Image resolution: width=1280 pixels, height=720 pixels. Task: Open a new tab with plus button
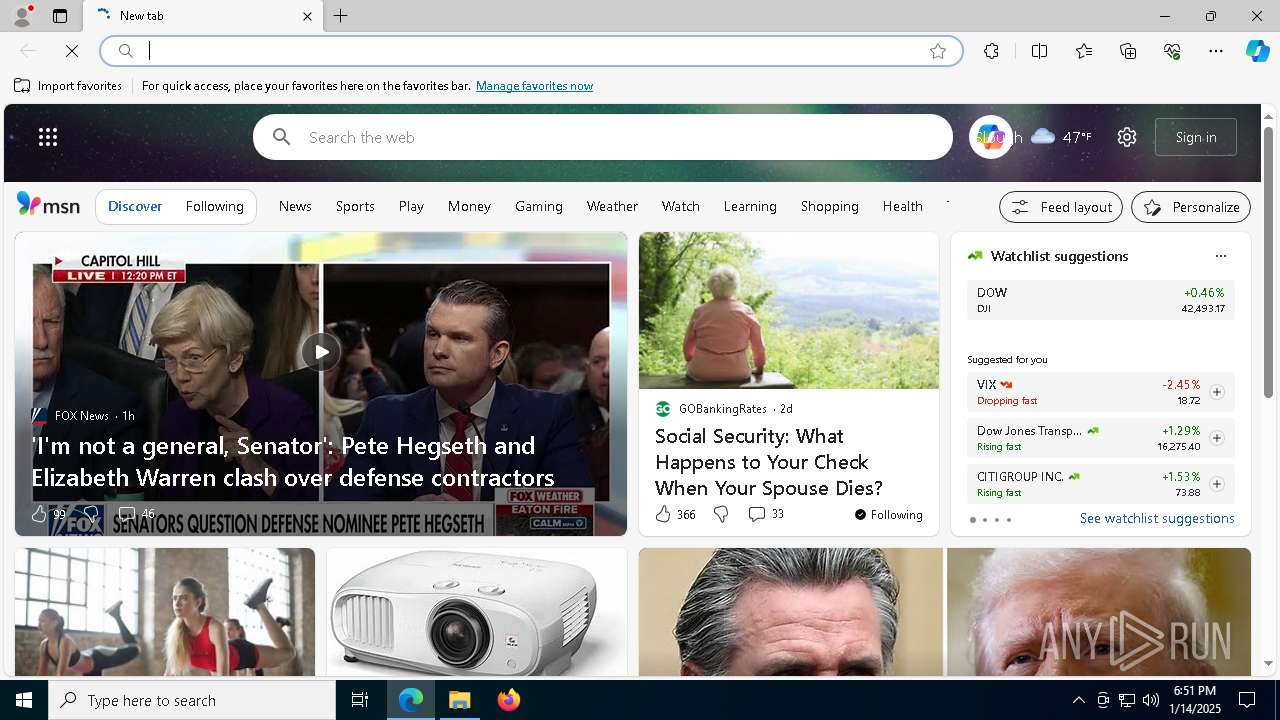tap(341, 16)
